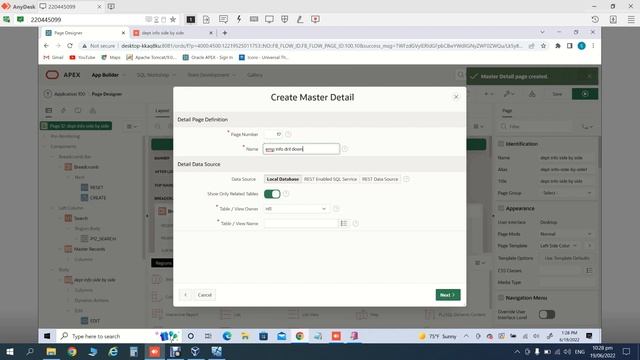Click Next in the wizard
The image size is (640, 360).
coord(448,295)
